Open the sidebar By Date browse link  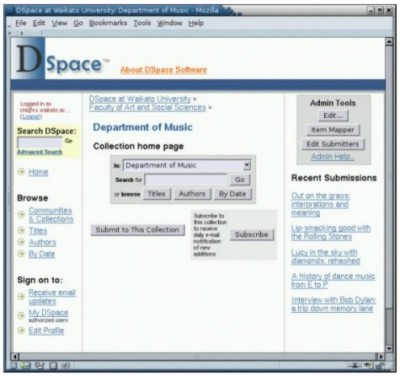click(42, 254)
